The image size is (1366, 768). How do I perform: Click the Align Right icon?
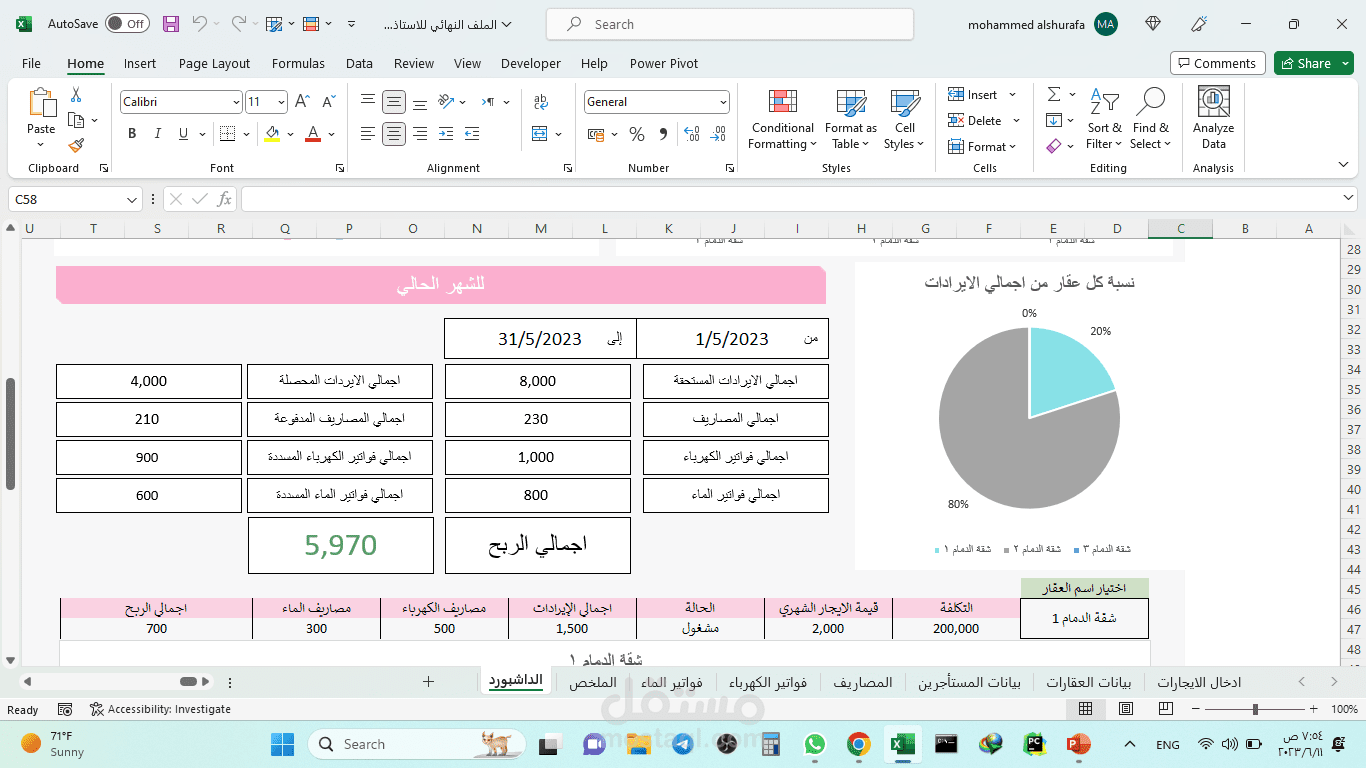coord(419,134)
